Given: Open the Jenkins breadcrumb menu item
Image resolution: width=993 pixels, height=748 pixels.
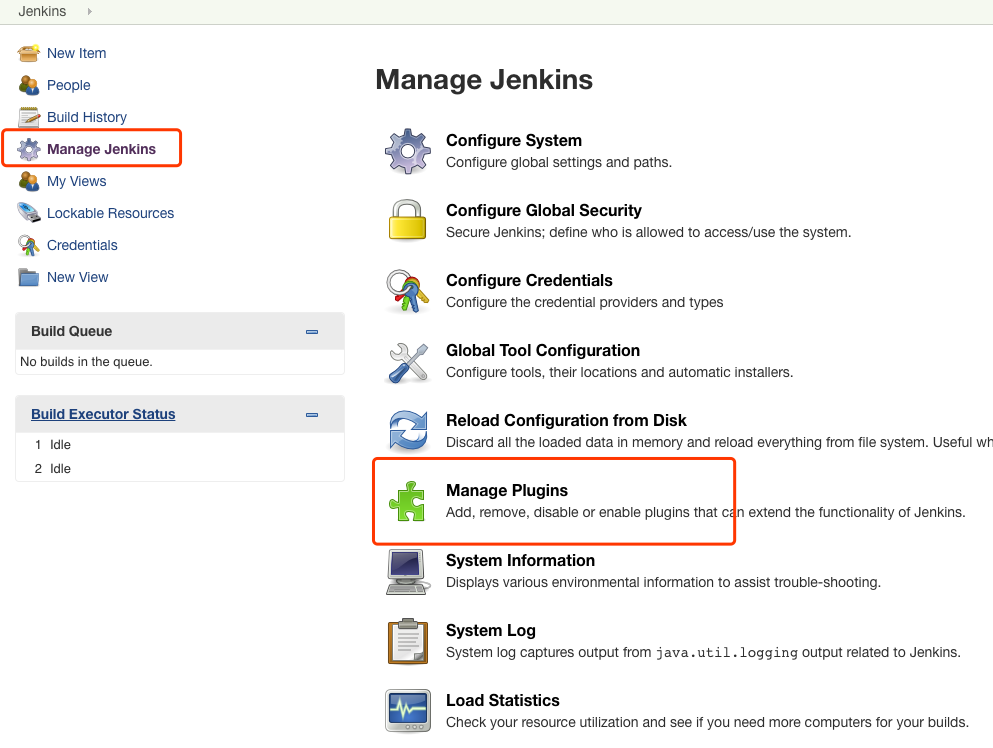Looking at the screenshot, I should pos(41,12).
